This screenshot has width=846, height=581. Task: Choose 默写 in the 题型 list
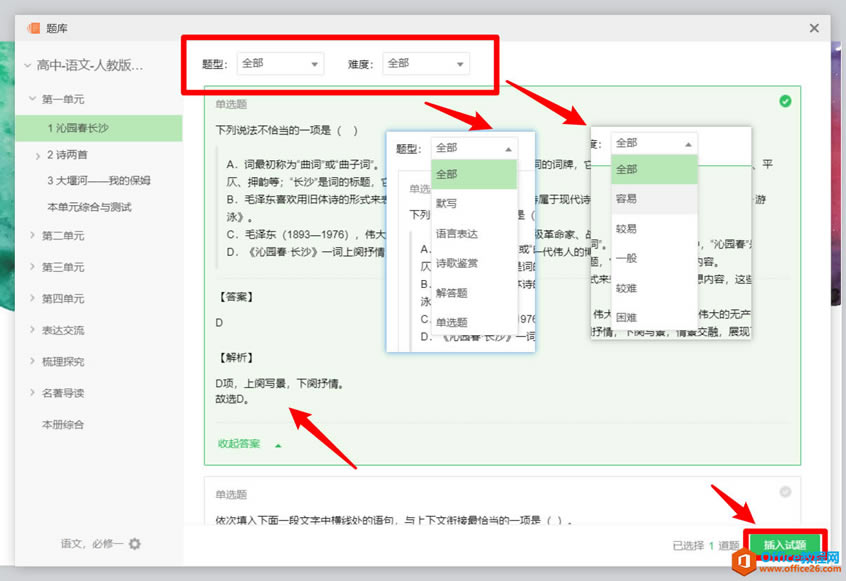coord(474,203)
